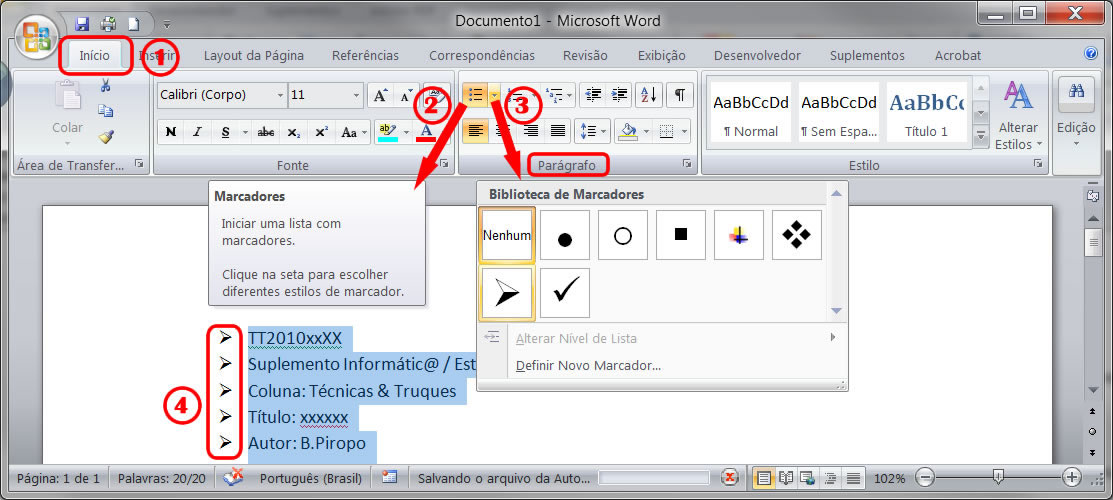Expand the styles gallery More button
Screen dimensions: 1113x500
tap(982, 134)
